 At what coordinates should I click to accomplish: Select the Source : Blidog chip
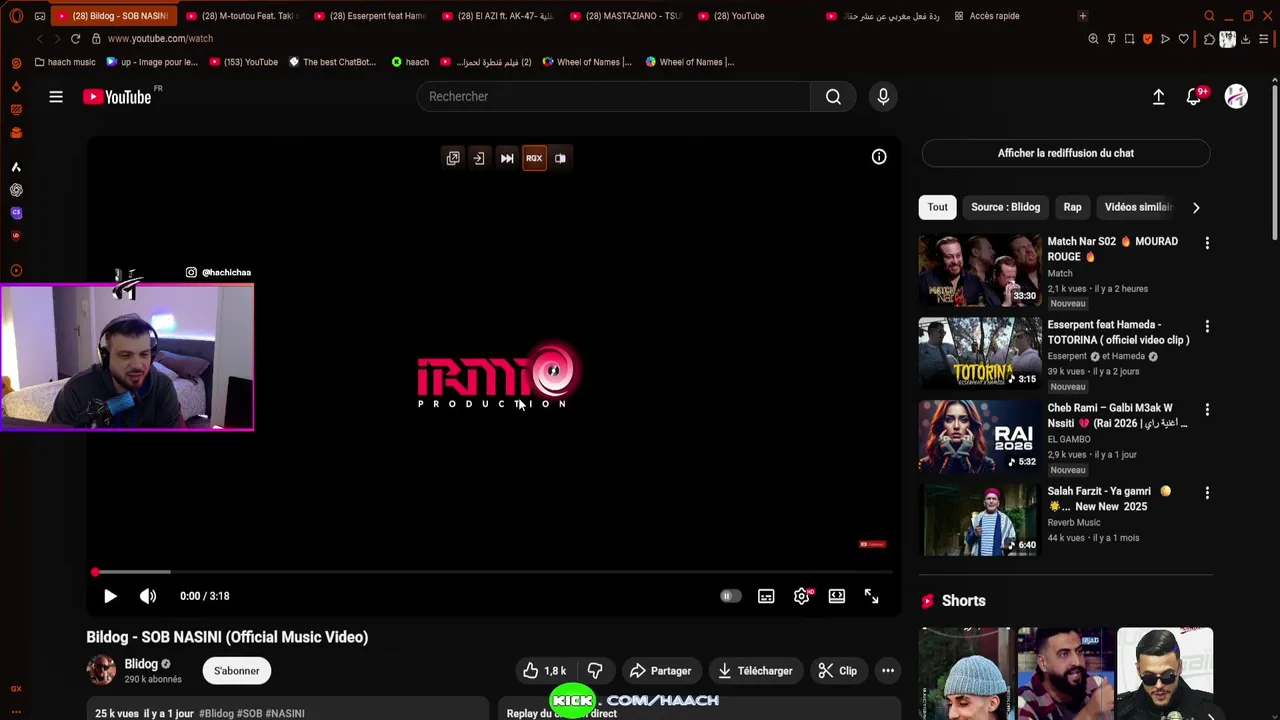[1005, 207]
